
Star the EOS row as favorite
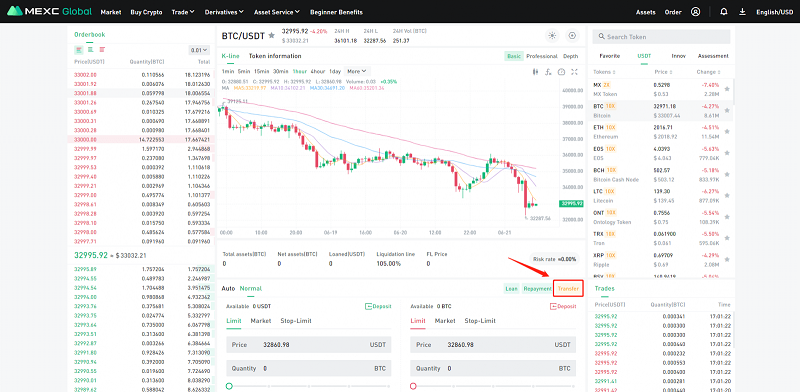727,153
